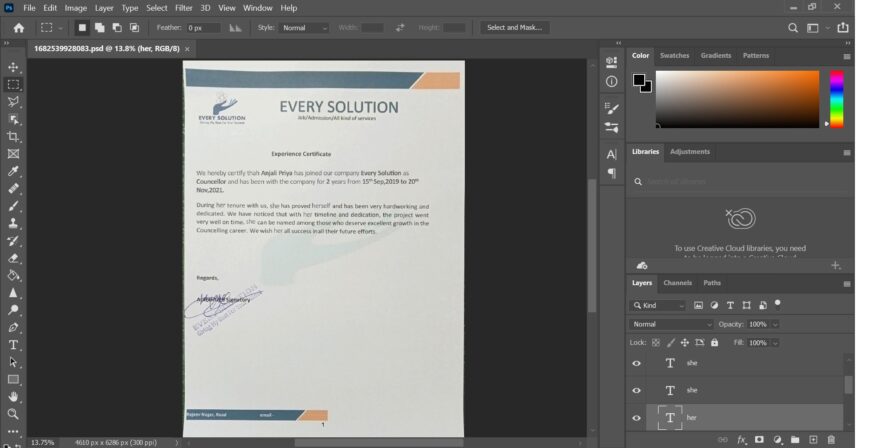
Task: Select the Clone Stamp tool
Action: click(13, 223)
